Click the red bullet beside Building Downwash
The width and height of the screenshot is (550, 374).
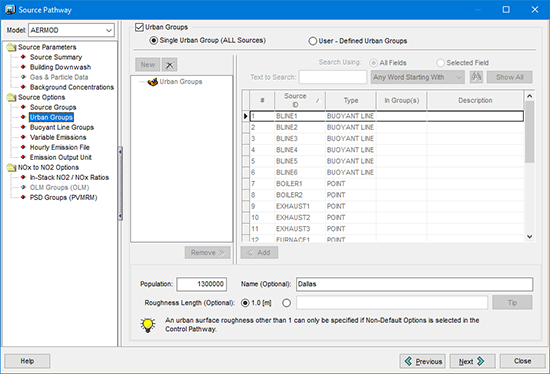pos(23,67)
